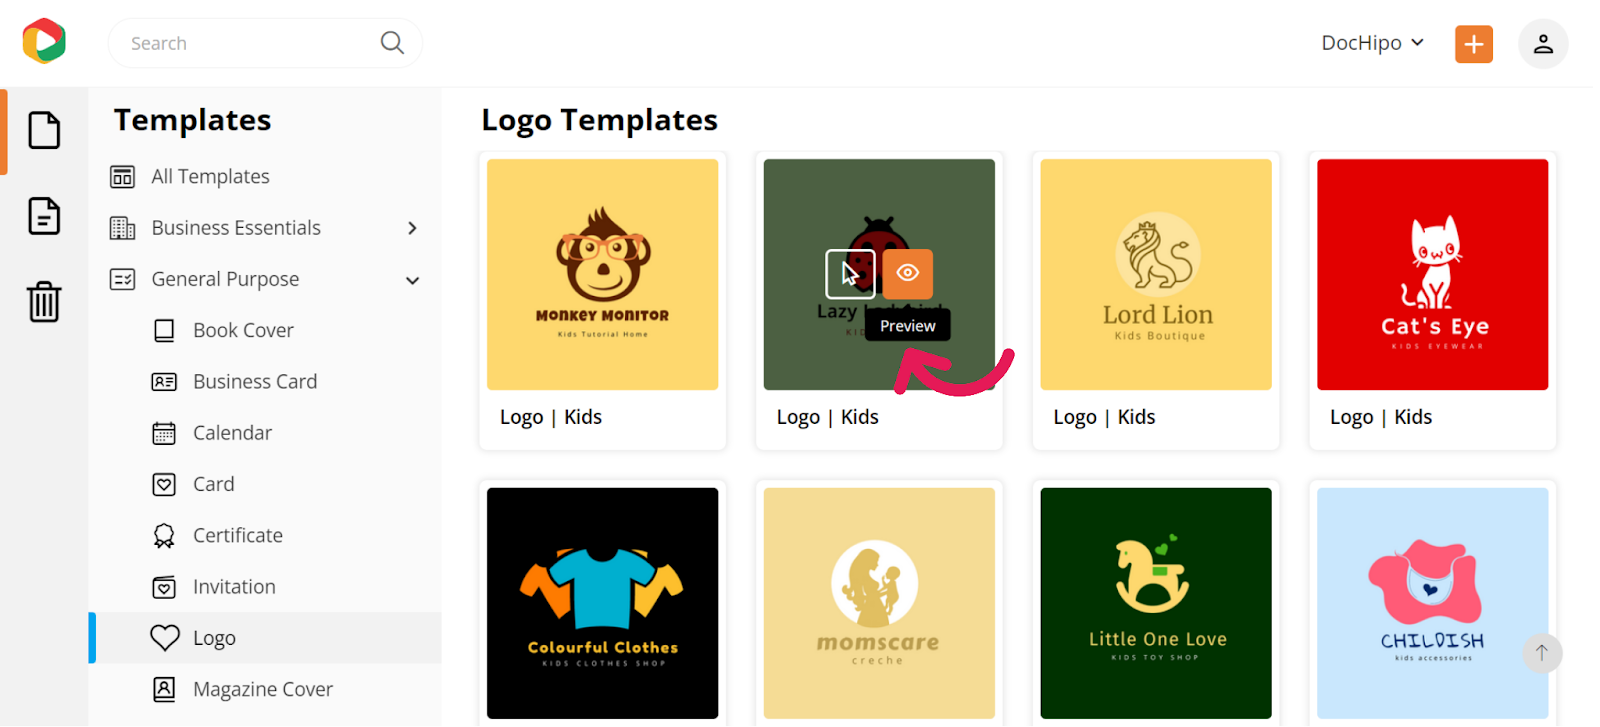Open the trash bin sidebar icon
Image resolution: width=1600 pixels, height=727 pixels.
(44, 301)
